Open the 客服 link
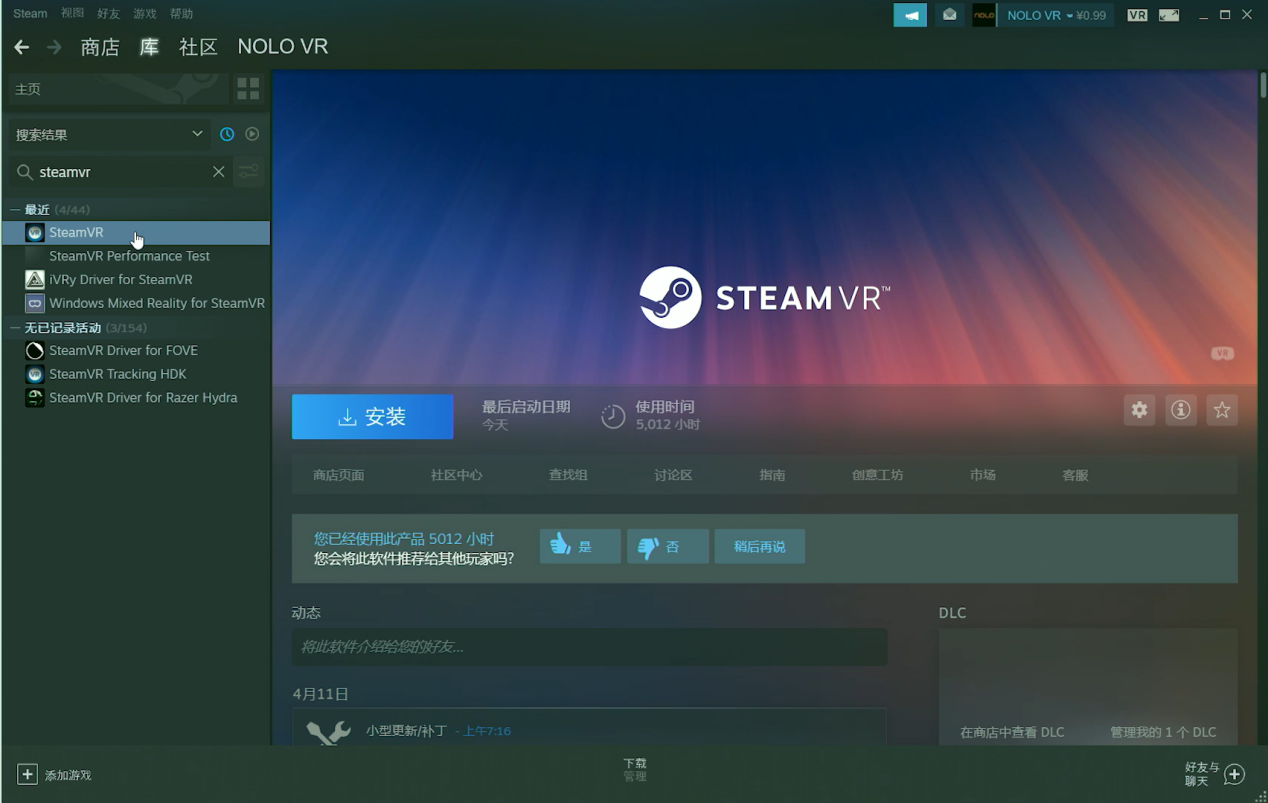This screenshot has height=803, width=1268. point(1075,475)
